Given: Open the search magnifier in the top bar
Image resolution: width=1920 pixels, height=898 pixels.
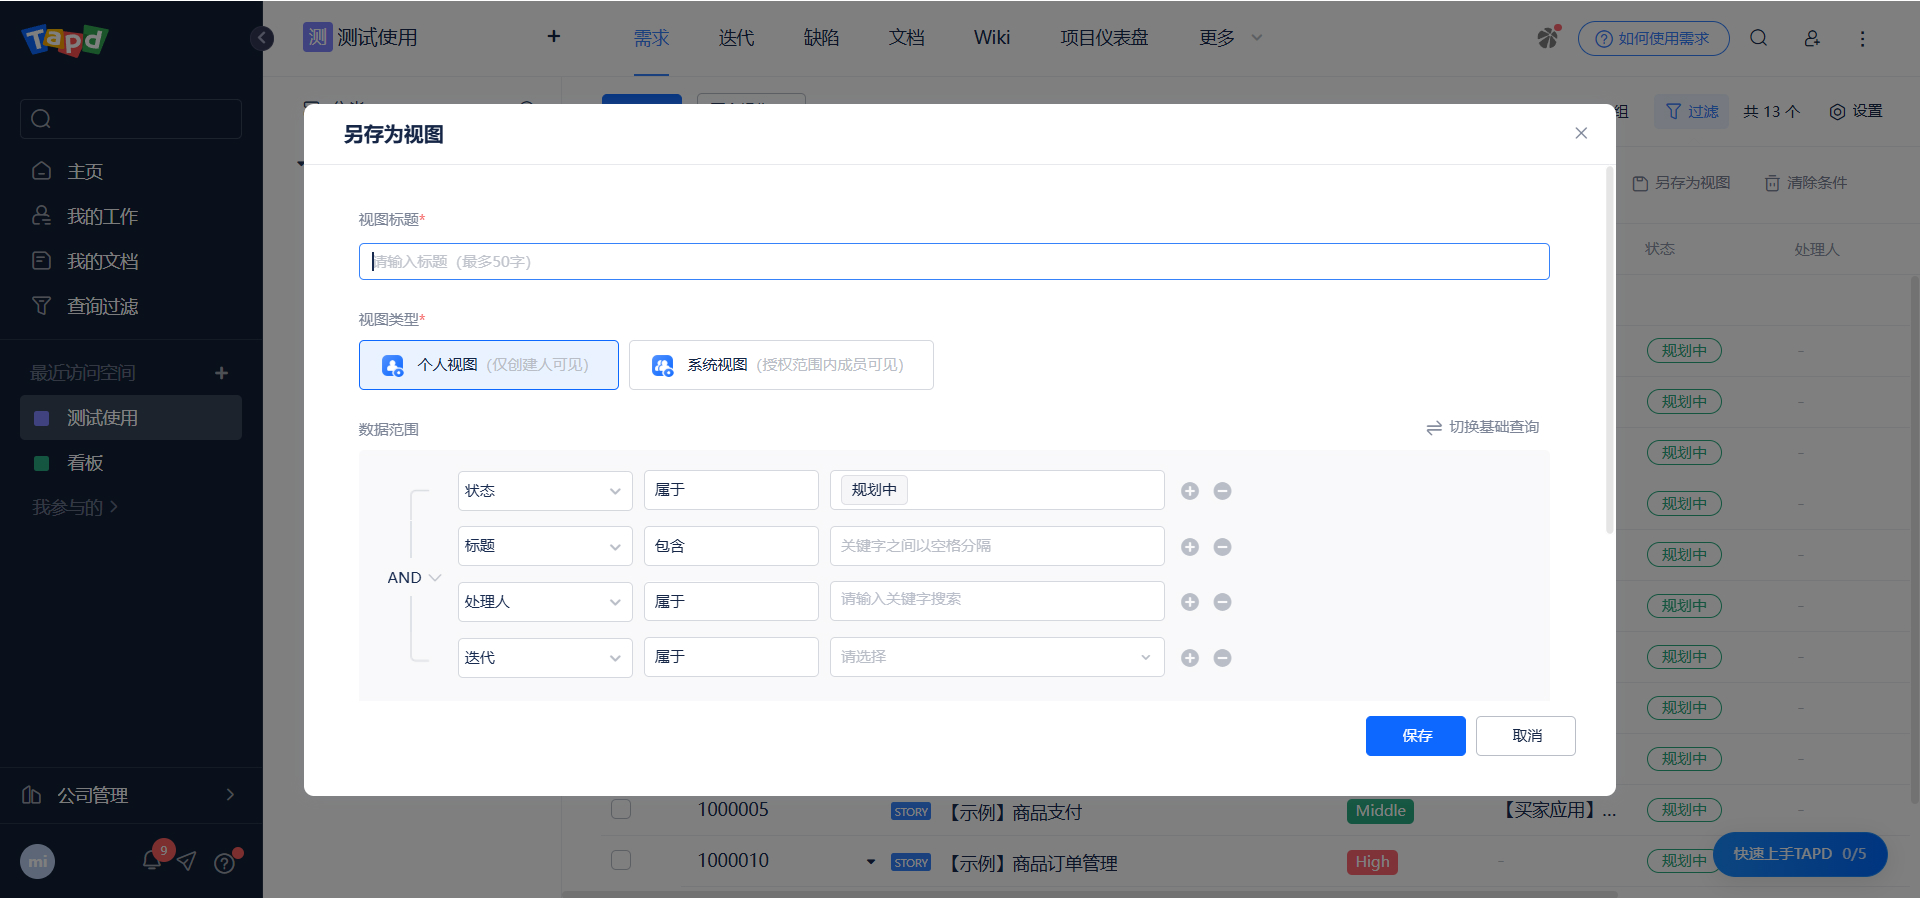Looking at the screenshot, I should 1758,38.
